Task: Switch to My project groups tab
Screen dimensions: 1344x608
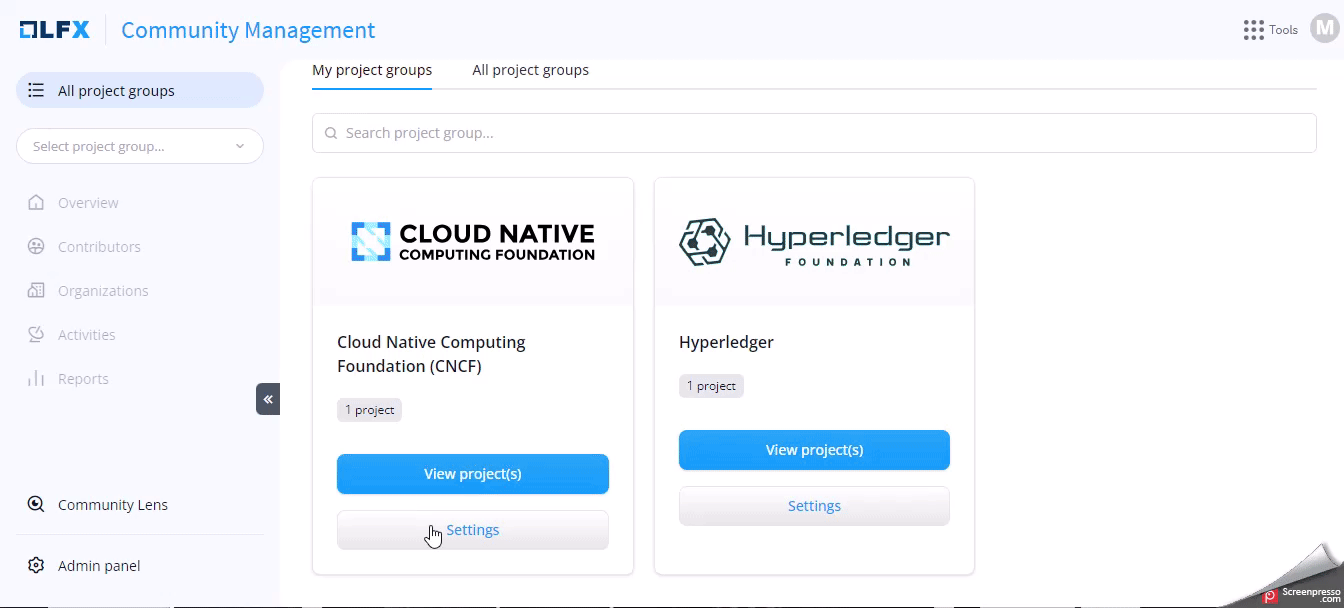Action: pos(372,70)
